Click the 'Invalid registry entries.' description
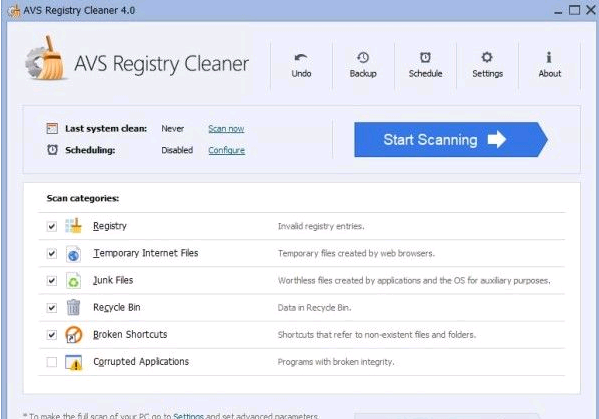 pyautogui.click(x=321, y=226)
